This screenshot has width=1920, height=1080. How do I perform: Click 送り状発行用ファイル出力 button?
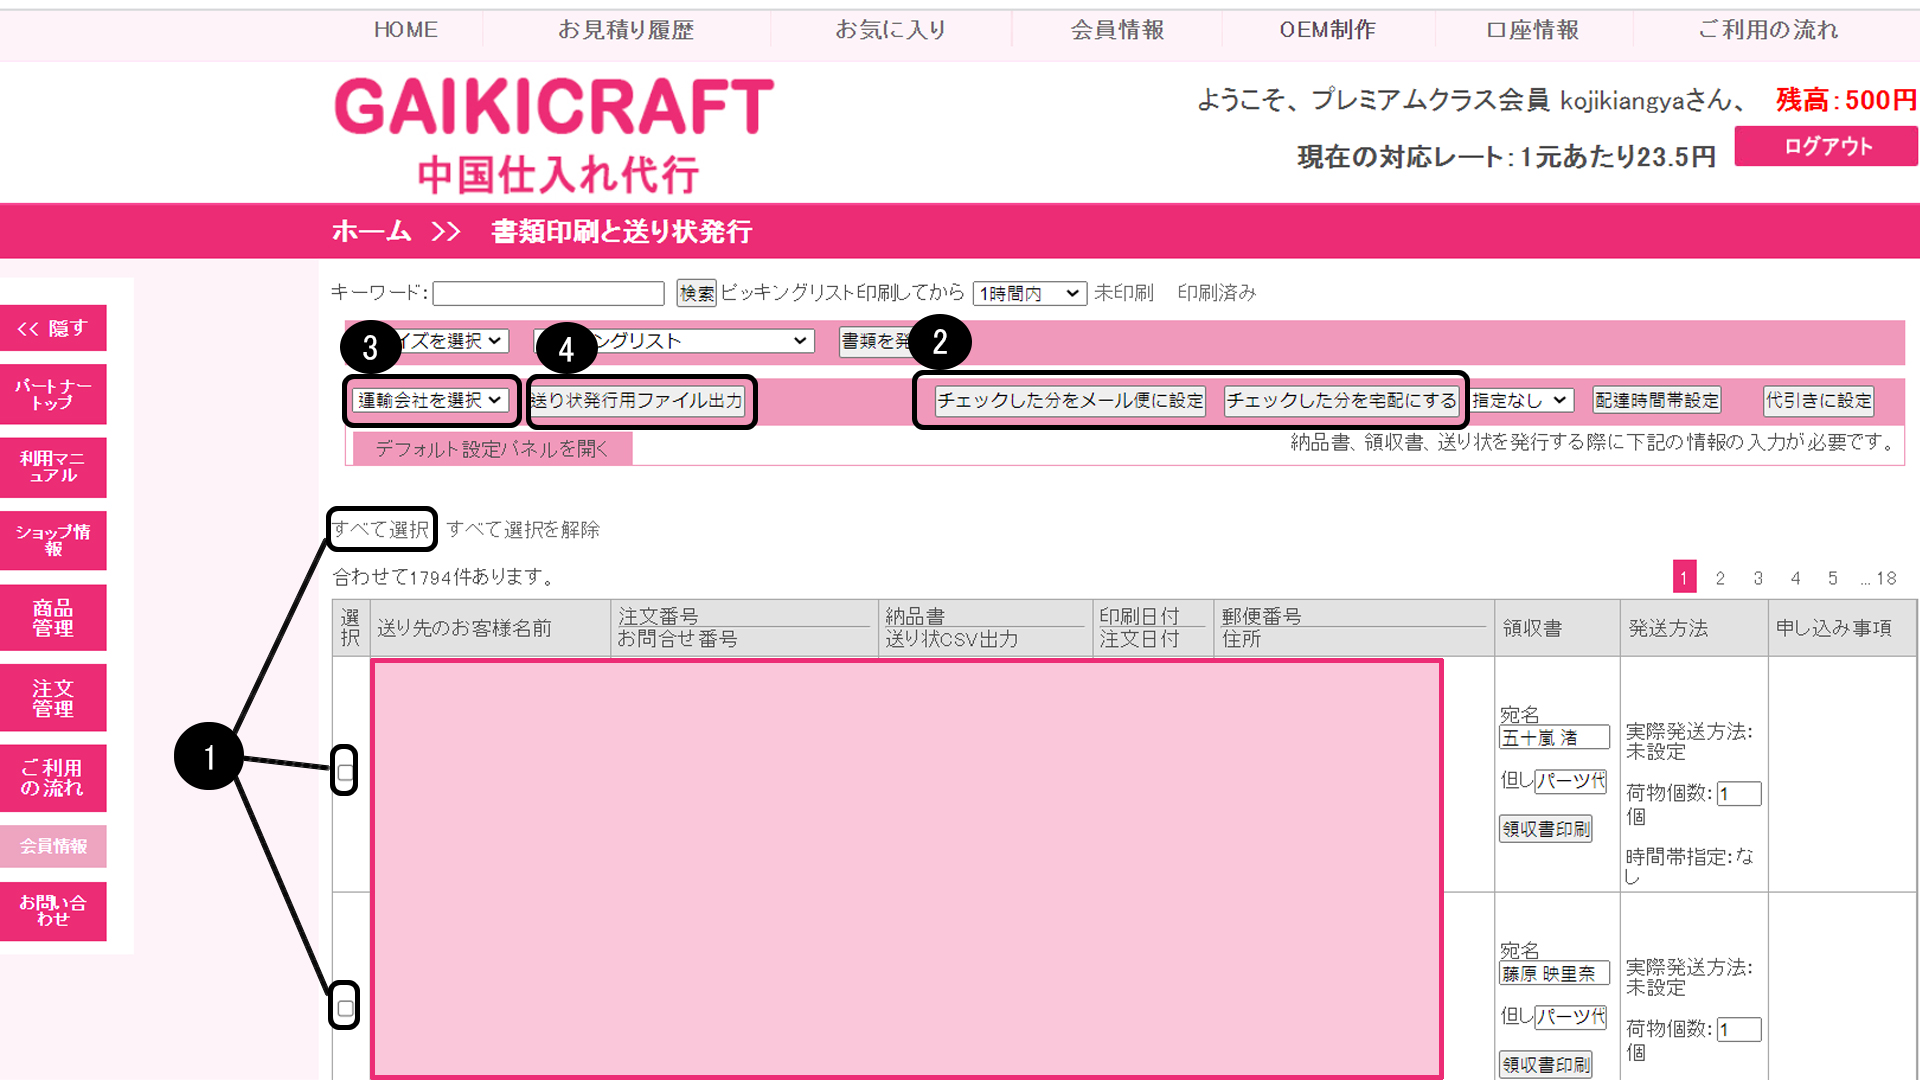pos(638,401)
